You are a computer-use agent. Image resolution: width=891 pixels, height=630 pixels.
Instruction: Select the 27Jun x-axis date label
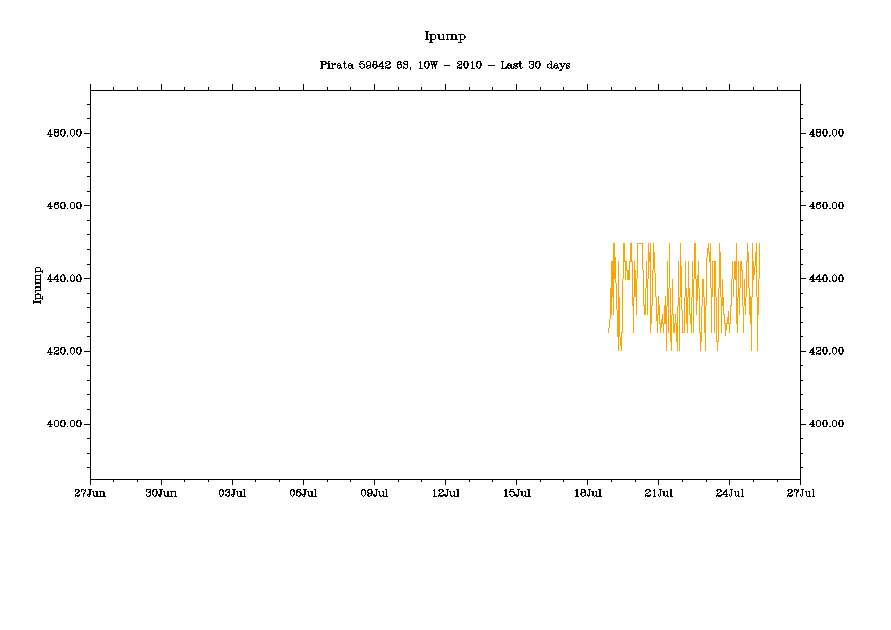(90, 493)
